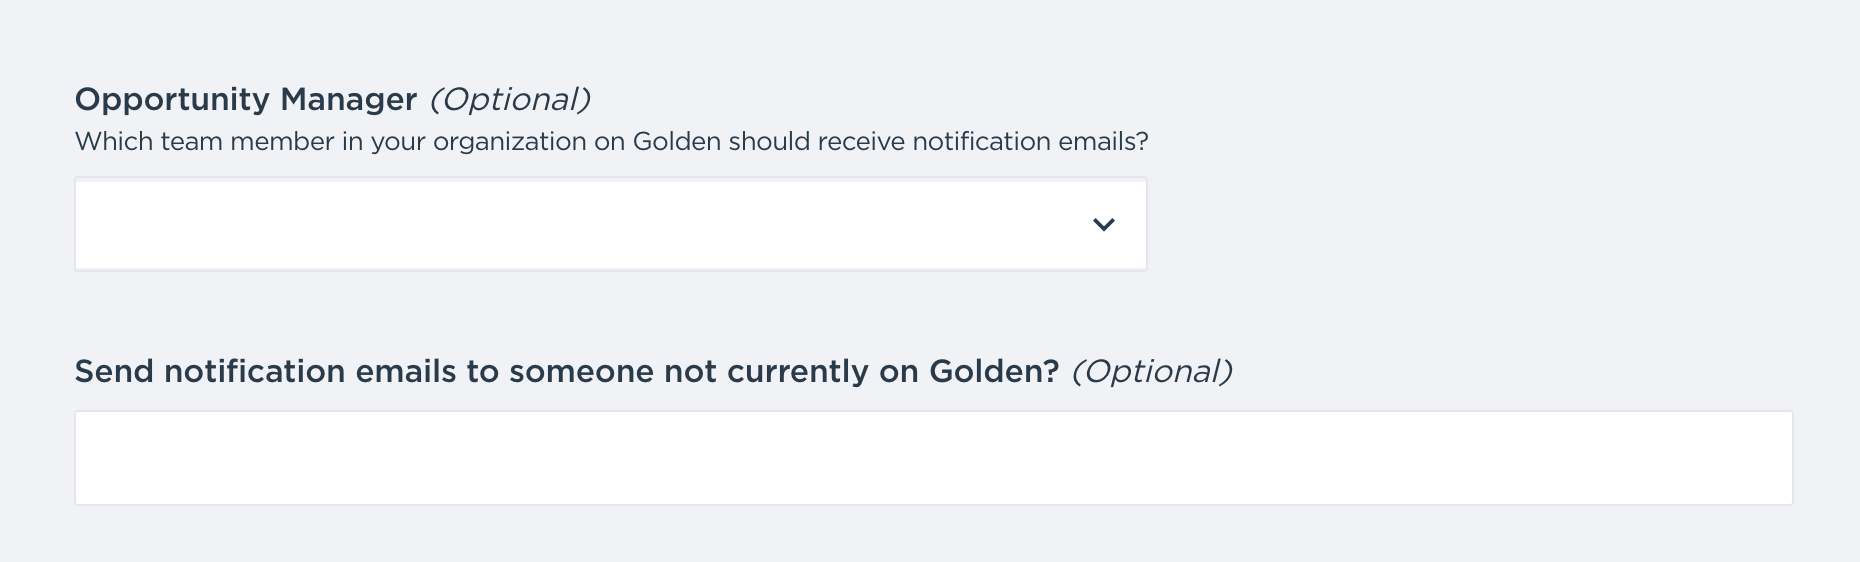Click the word Golden in the helper description
This screenshot has width=1860, height=562.
coord(677,142)
